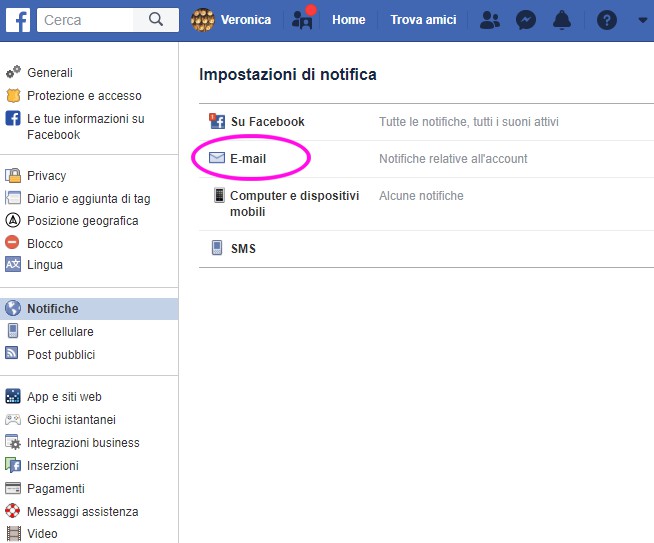This screenshot has width=654, height=543.
Task: Open Lingua settings
Action: coord(45,265)
